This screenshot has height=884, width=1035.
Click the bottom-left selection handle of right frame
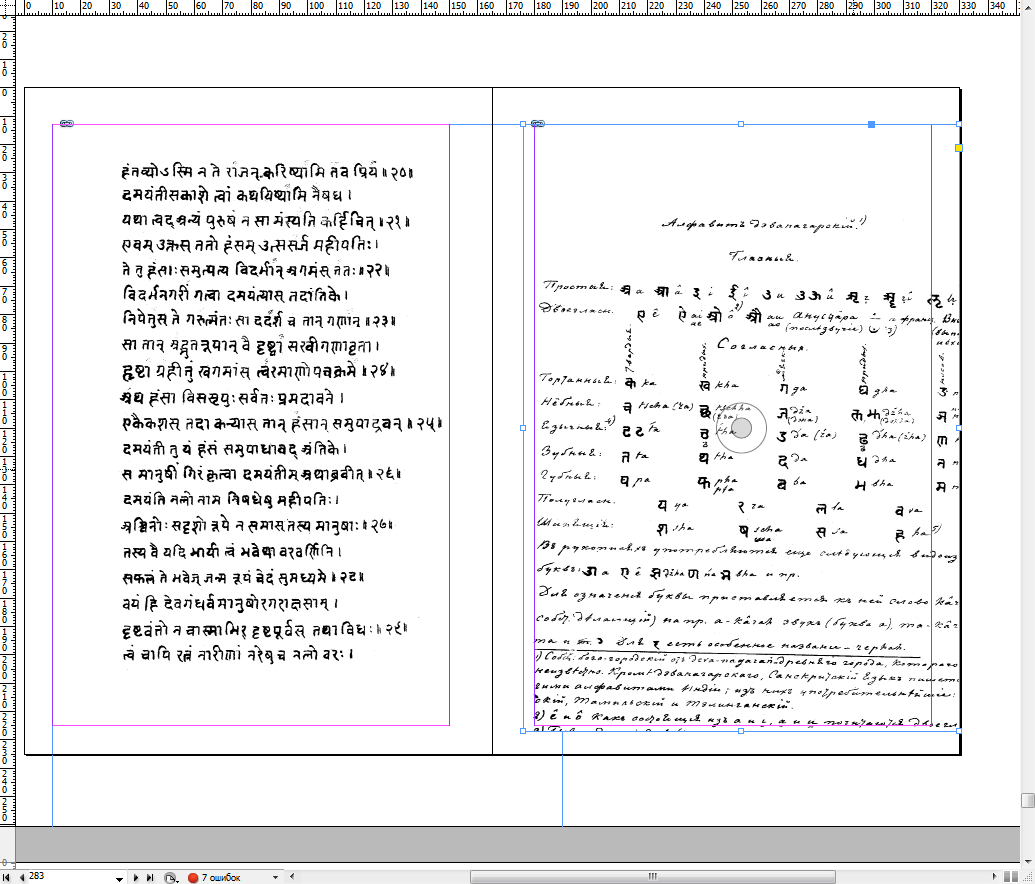[523, 731]
